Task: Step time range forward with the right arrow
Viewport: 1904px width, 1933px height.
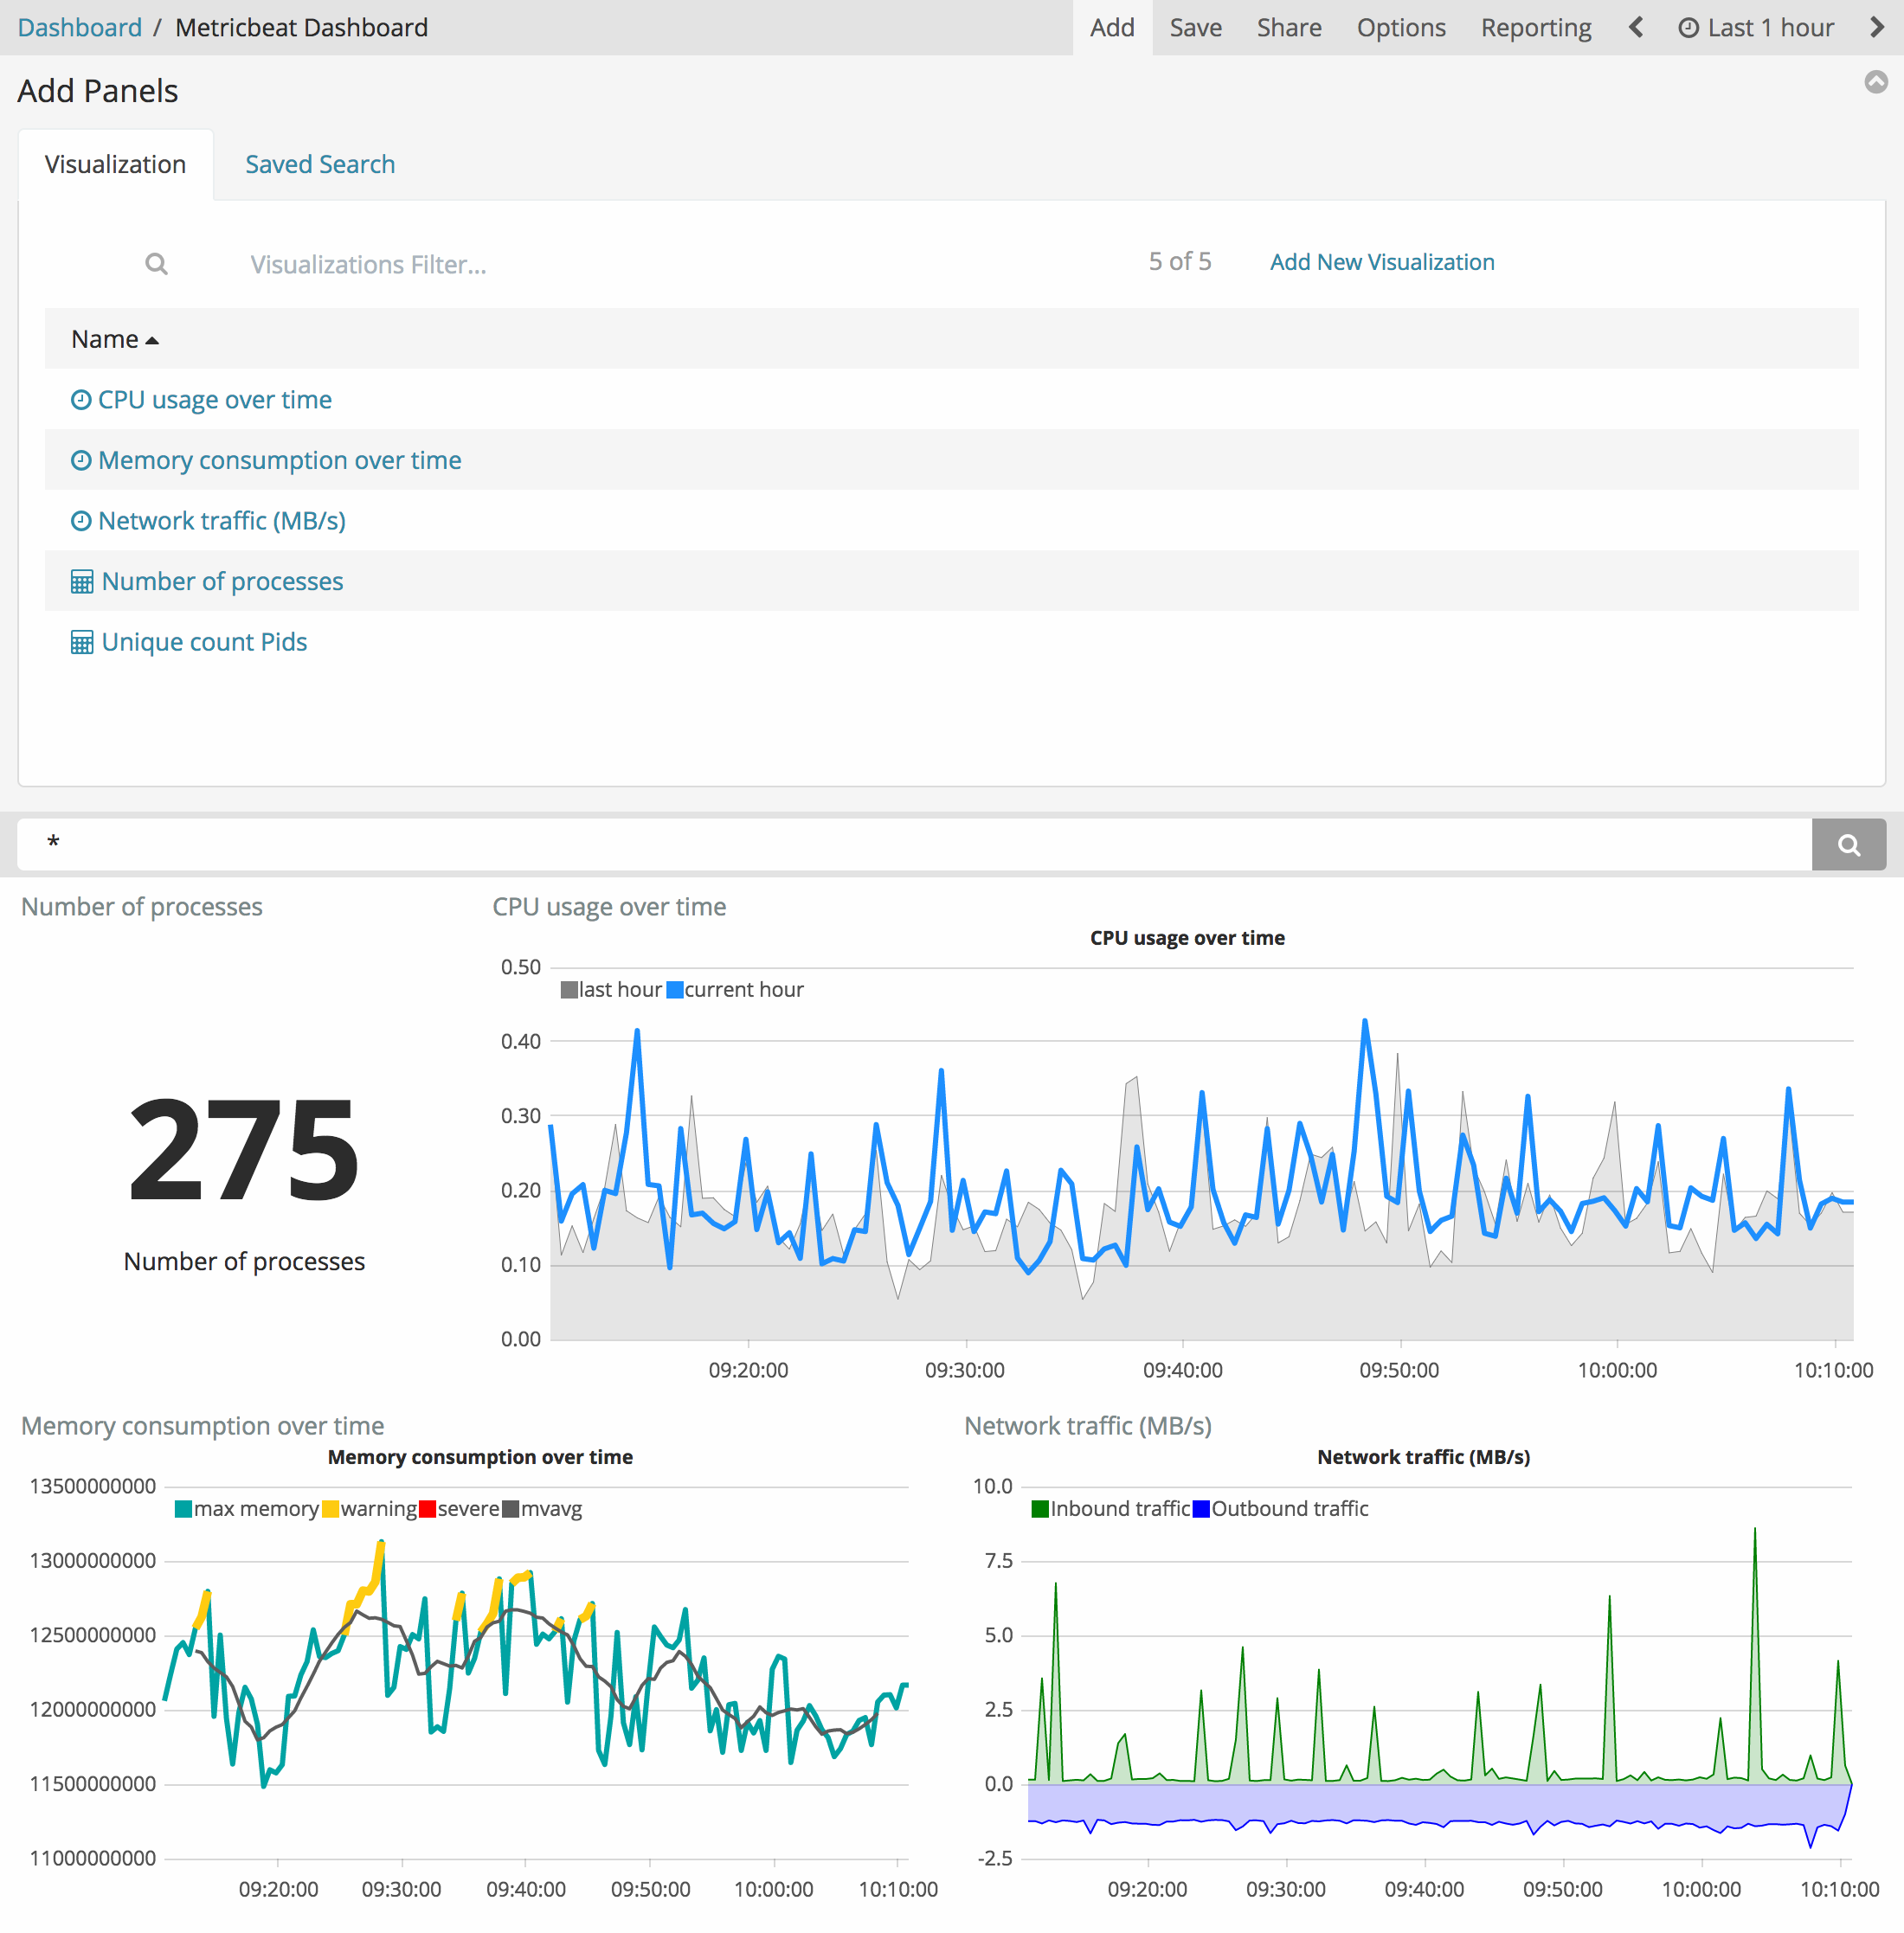Action: tap(1876, 27)
